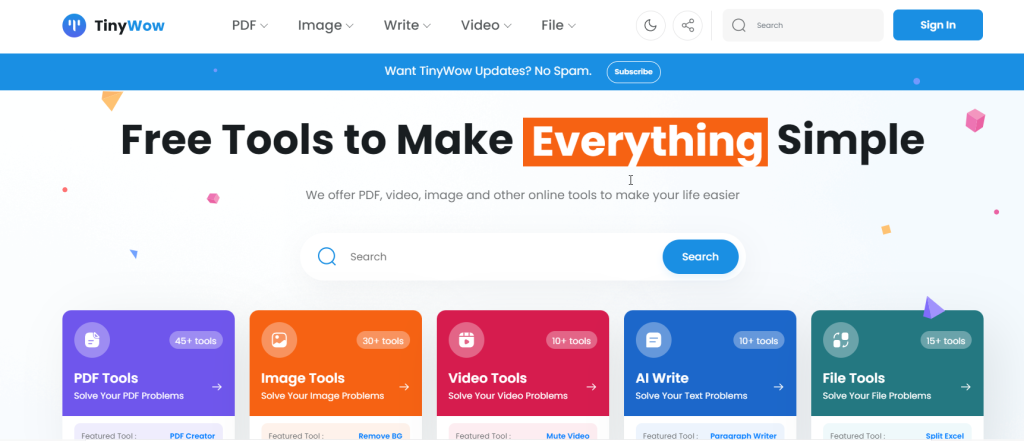1024x441 pixels.
Task: Open the Mute Video featured tool
Action: coord(568,436)
